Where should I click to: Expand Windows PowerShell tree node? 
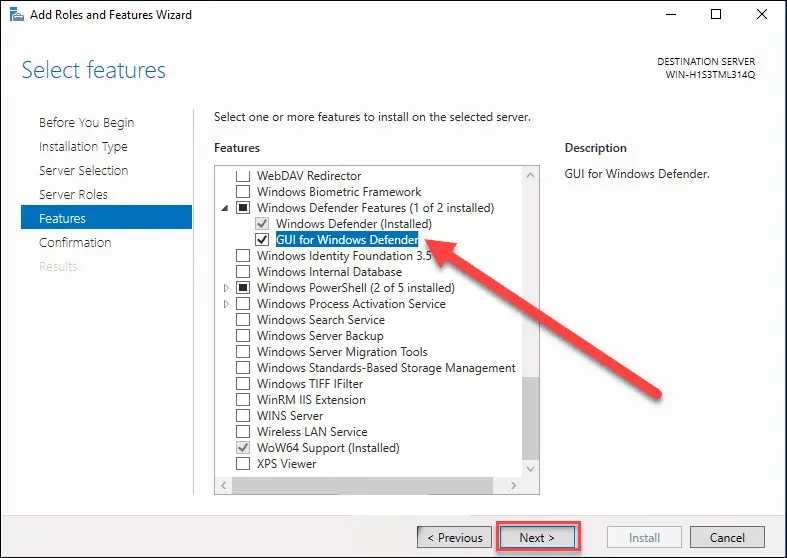[x=226, y=288]
